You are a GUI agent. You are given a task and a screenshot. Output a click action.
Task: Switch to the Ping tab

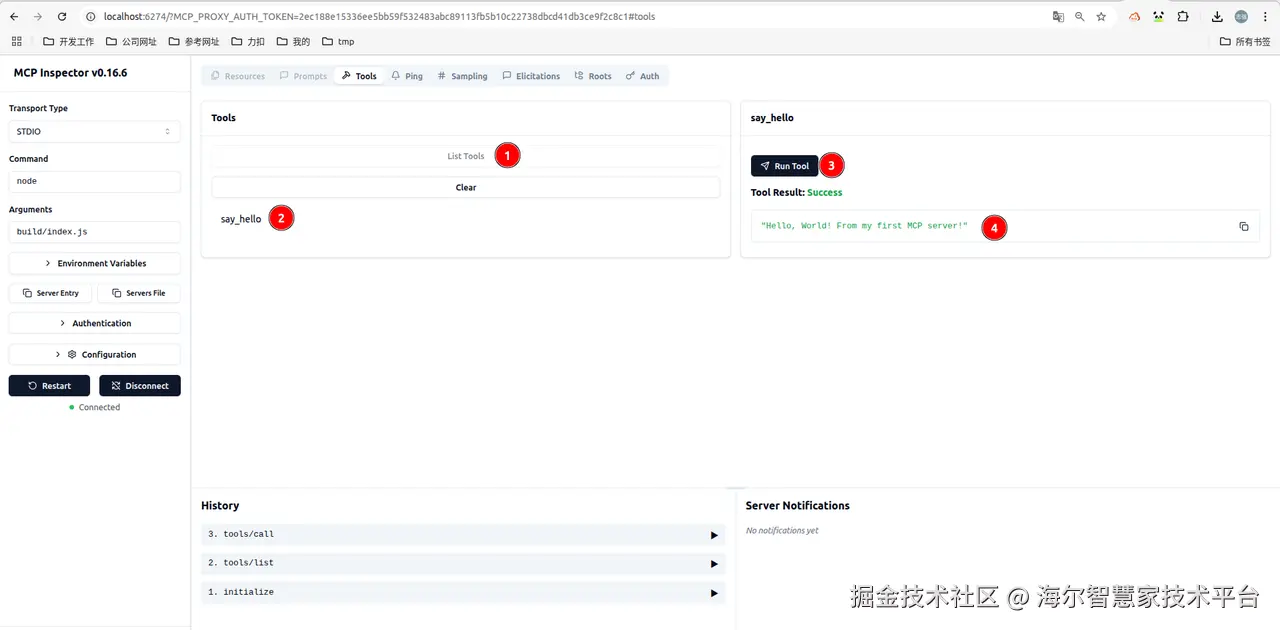[x=407, y=76]
